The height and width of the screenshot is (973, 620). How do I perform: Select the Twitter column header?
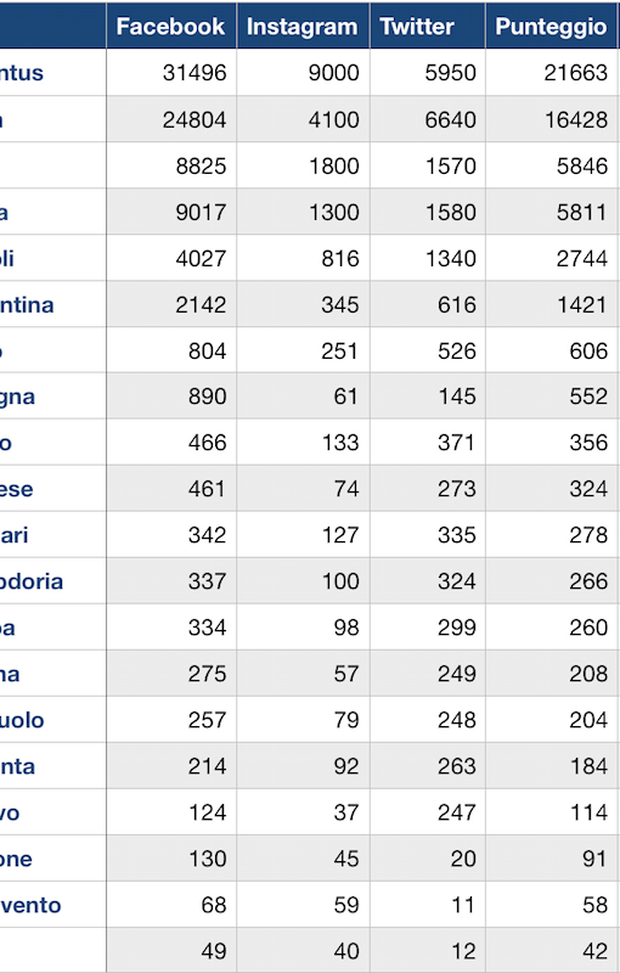pyautogui.click(x=417, y=27)
